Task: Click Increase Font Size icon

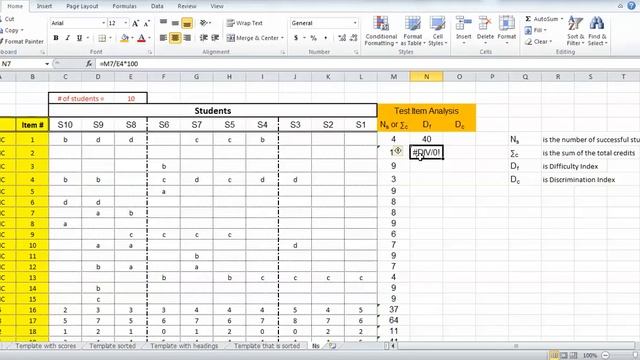Action: (x=136, y=23)
